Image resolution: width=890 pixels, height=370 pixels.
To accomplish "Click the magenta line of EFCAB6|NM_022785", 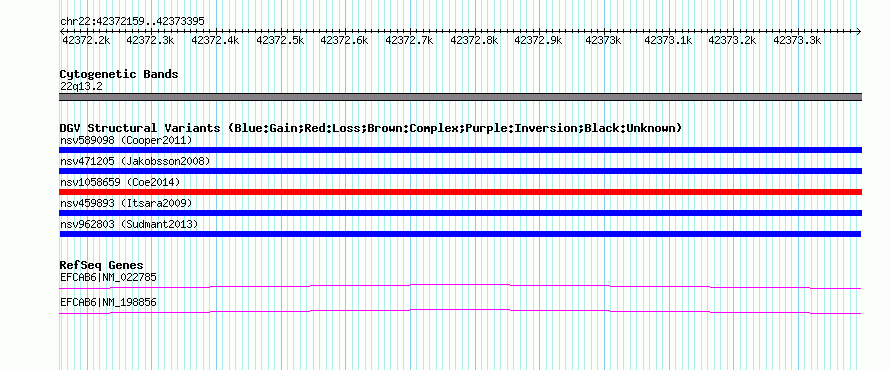I will pos(460,287).
